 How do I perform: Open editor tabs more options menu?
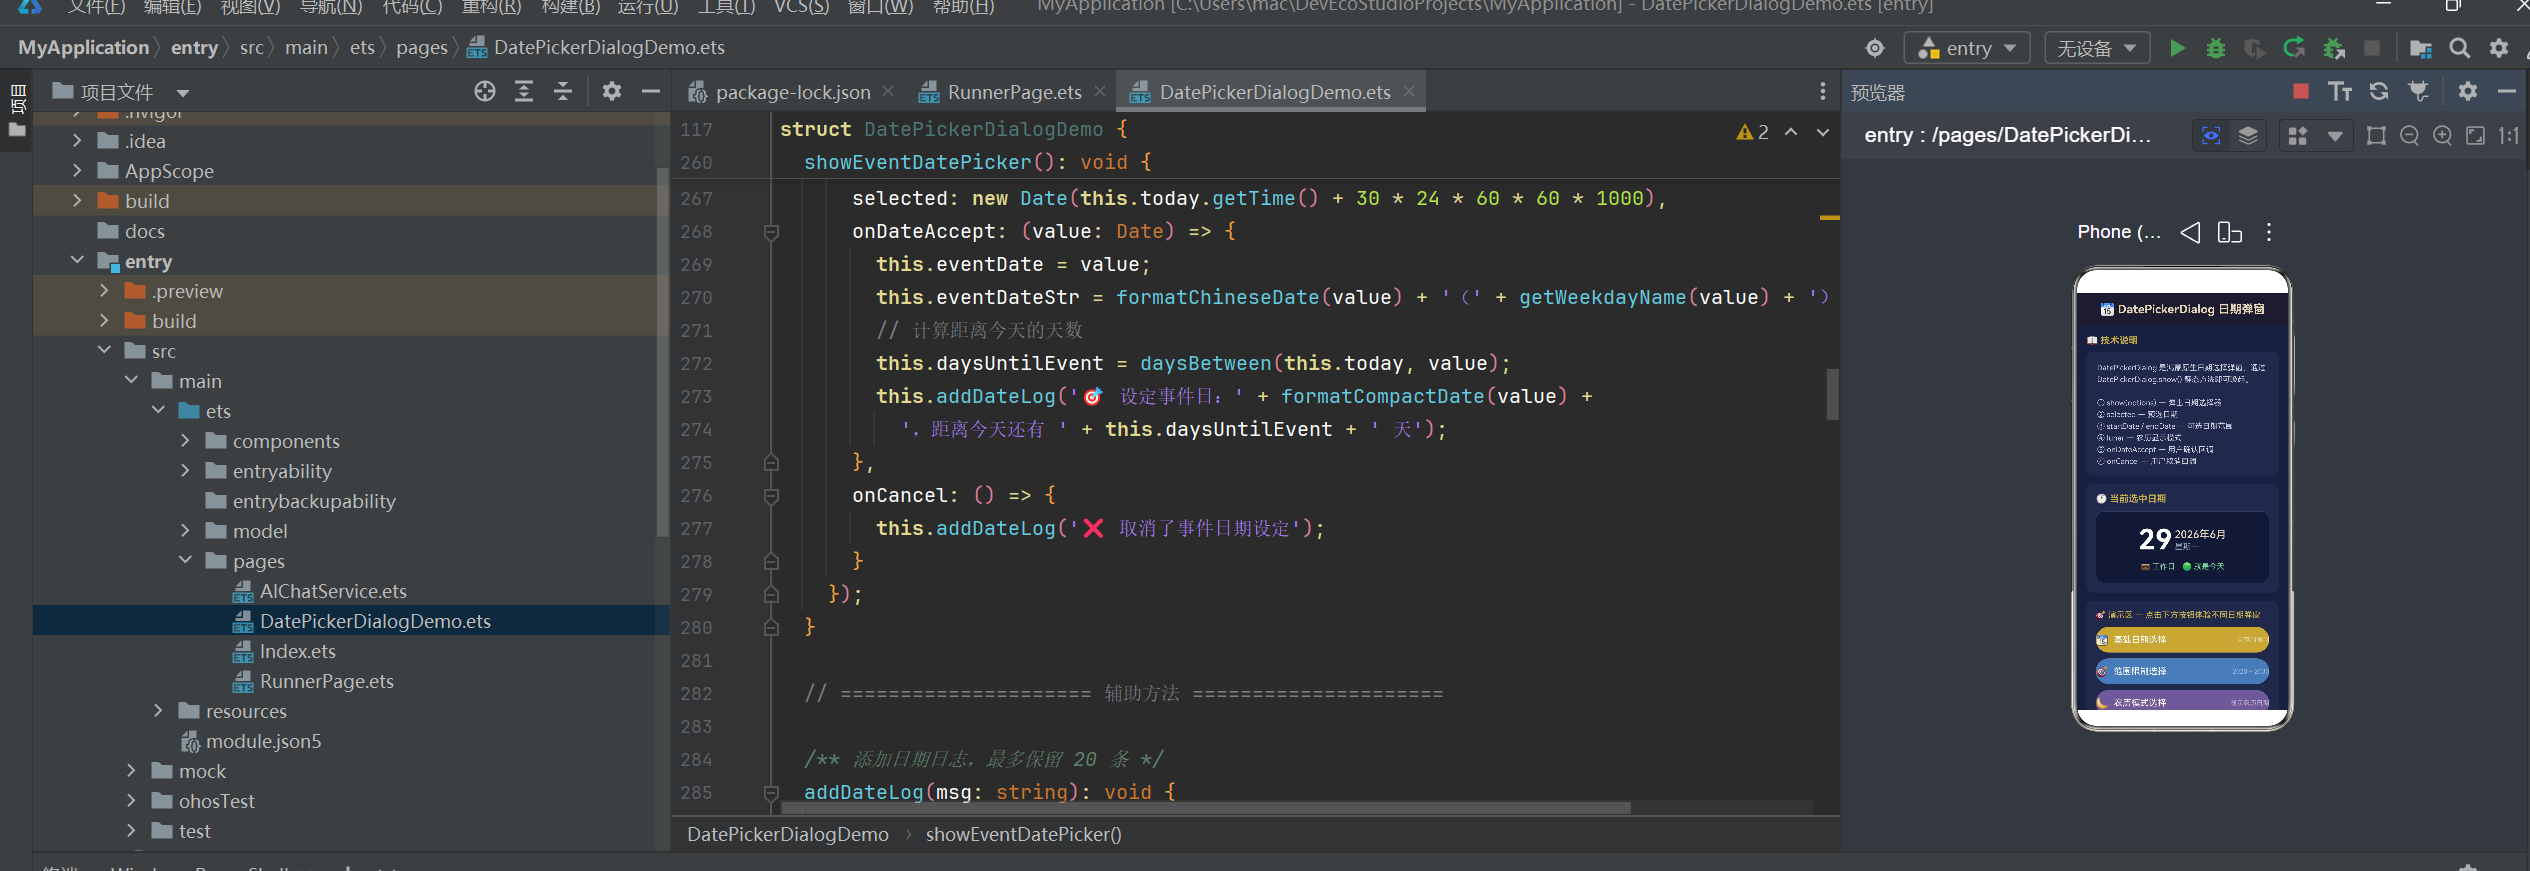click(1822, 92)
